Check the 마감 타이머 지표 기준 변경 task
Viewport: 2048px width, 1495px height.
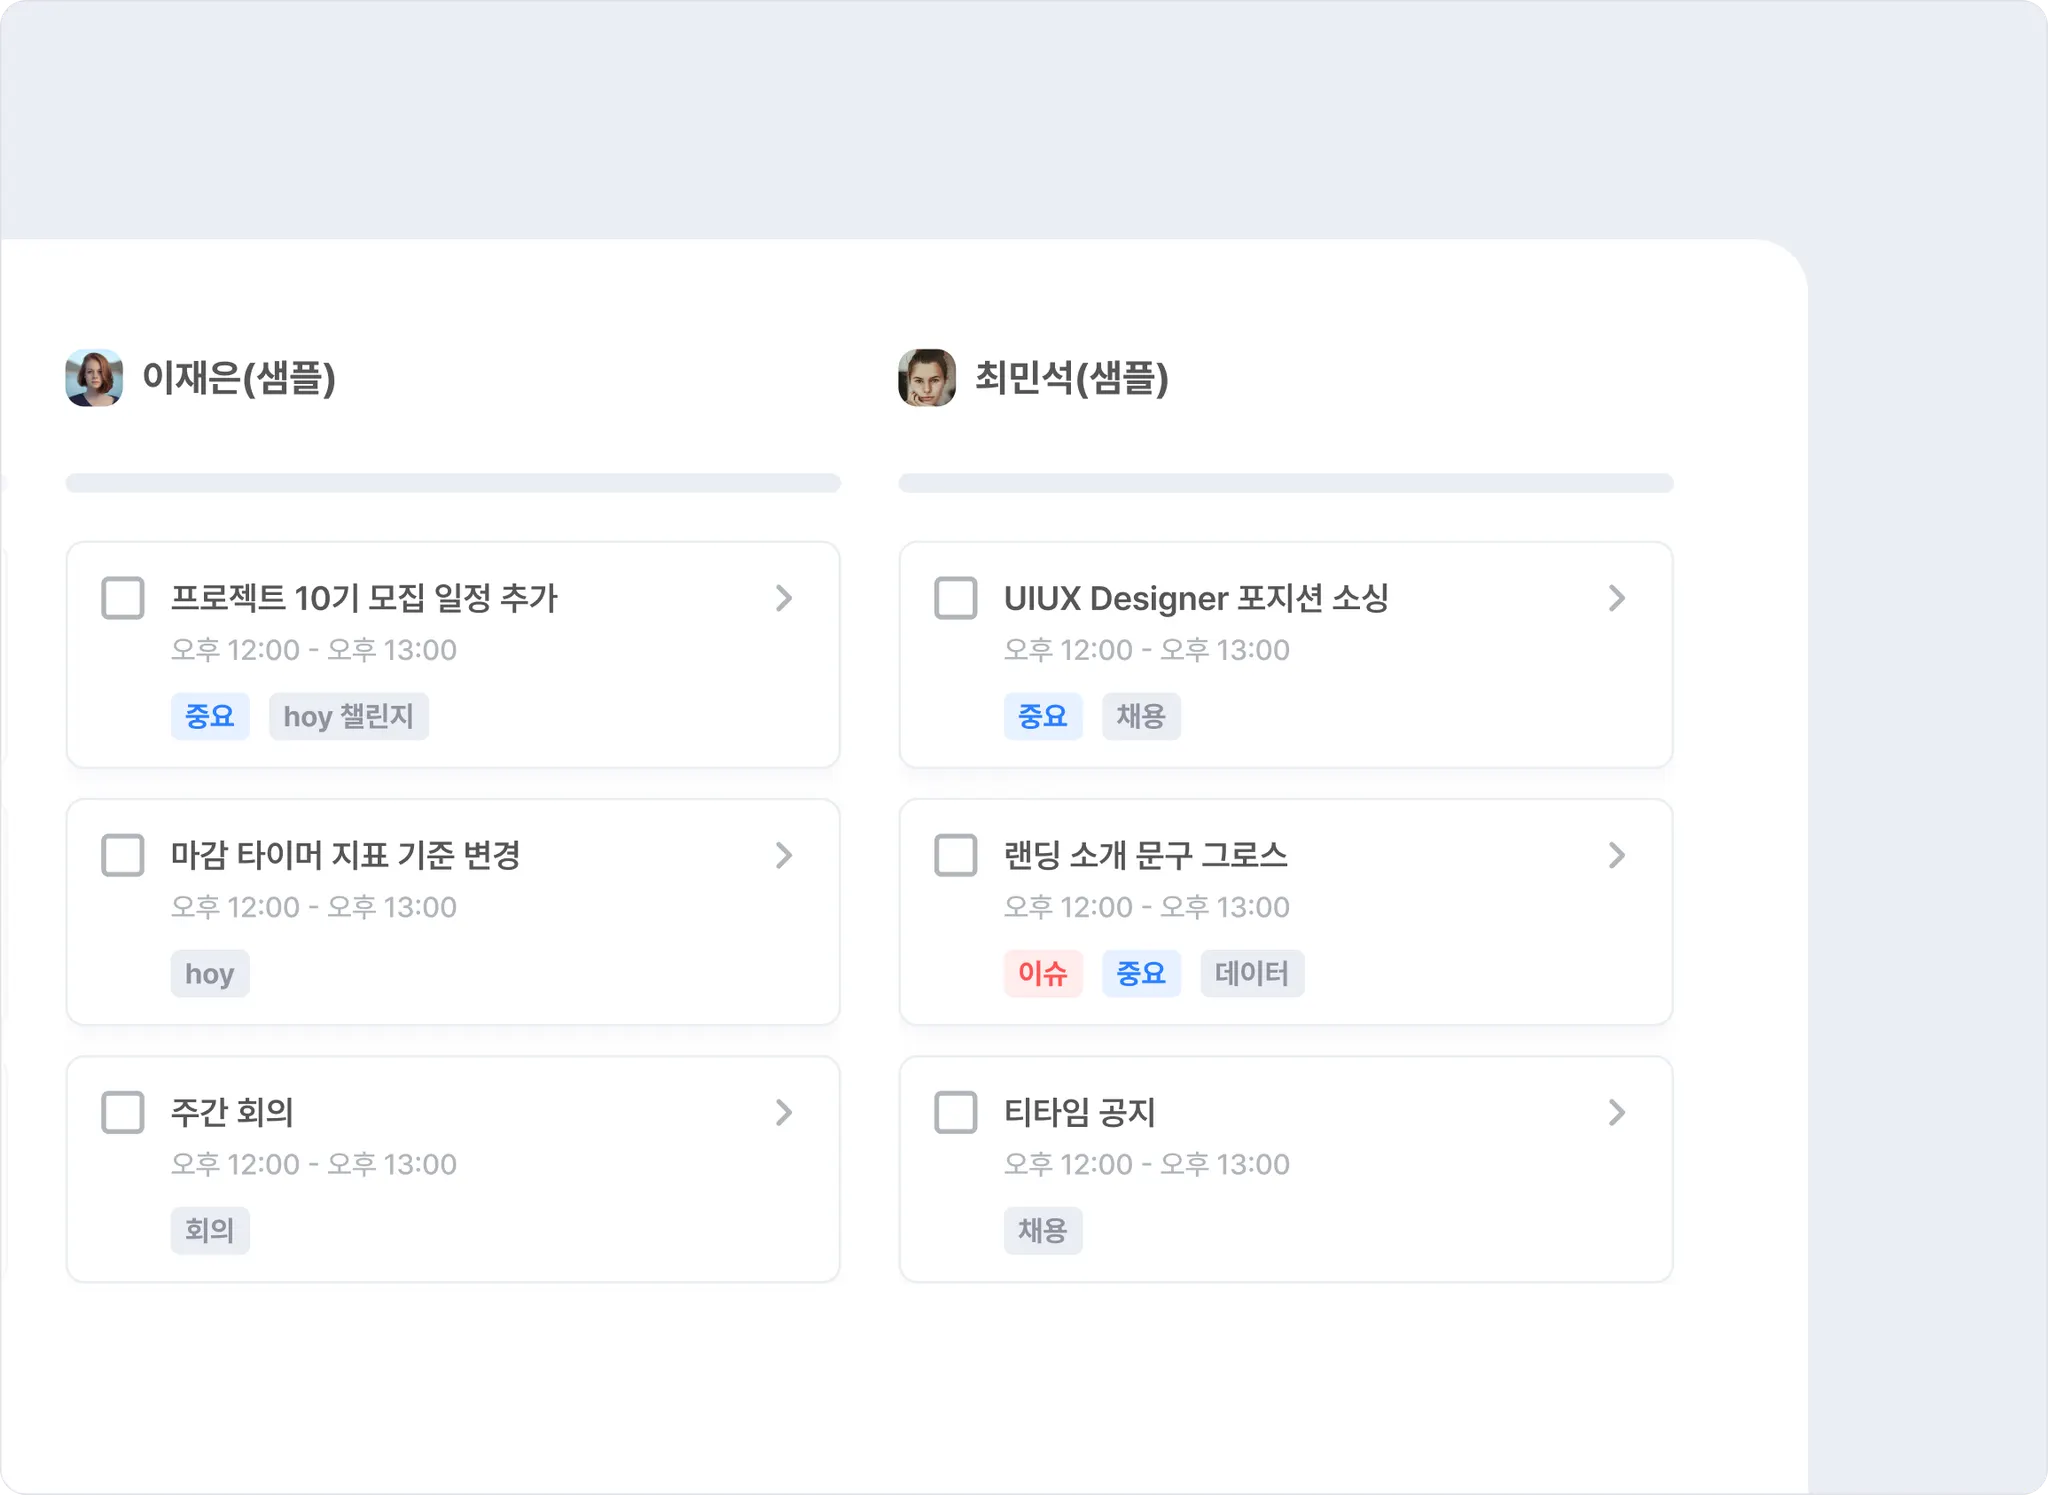tap(123, 855)
